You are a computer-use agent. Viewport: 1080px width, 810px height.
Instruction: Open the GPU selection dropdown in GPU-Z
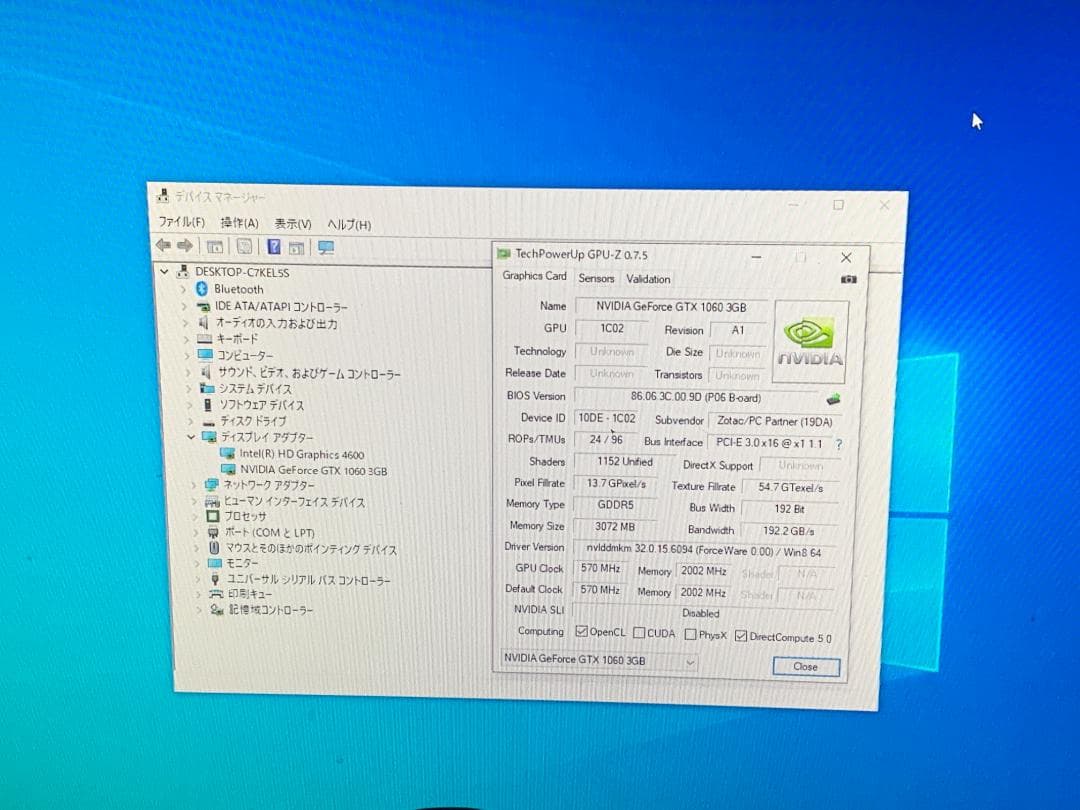pyautogui.click(x=689, y=663)
